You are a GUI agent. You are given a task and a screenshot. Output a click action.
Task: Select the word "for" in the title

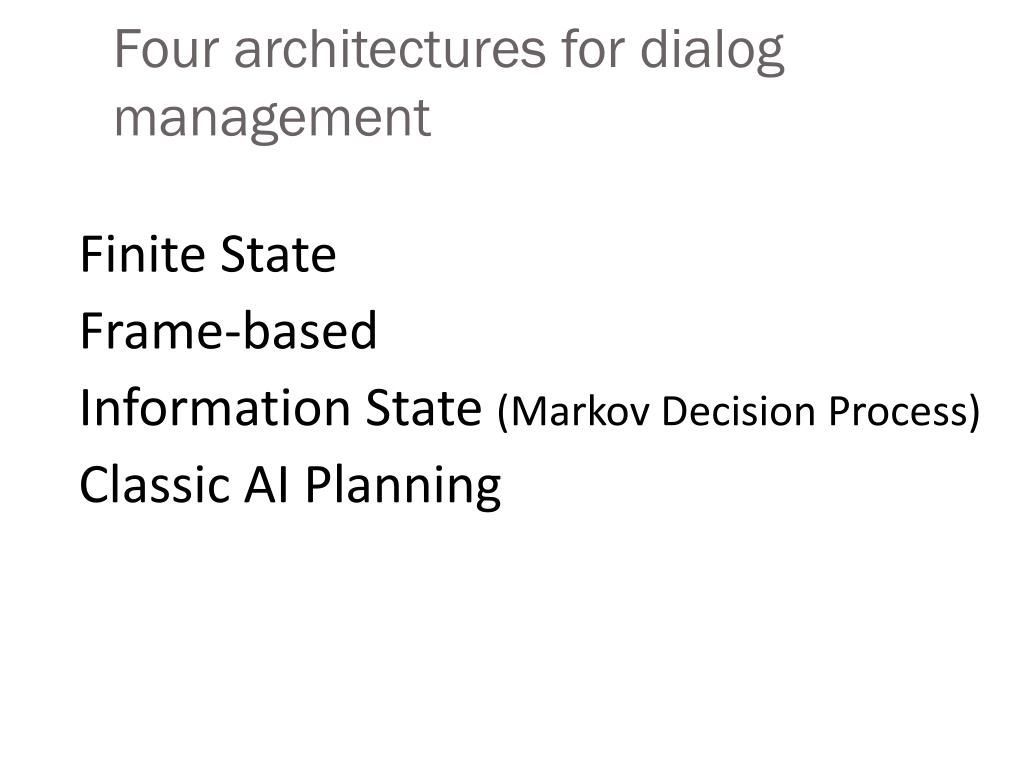[x=593, y=48]
